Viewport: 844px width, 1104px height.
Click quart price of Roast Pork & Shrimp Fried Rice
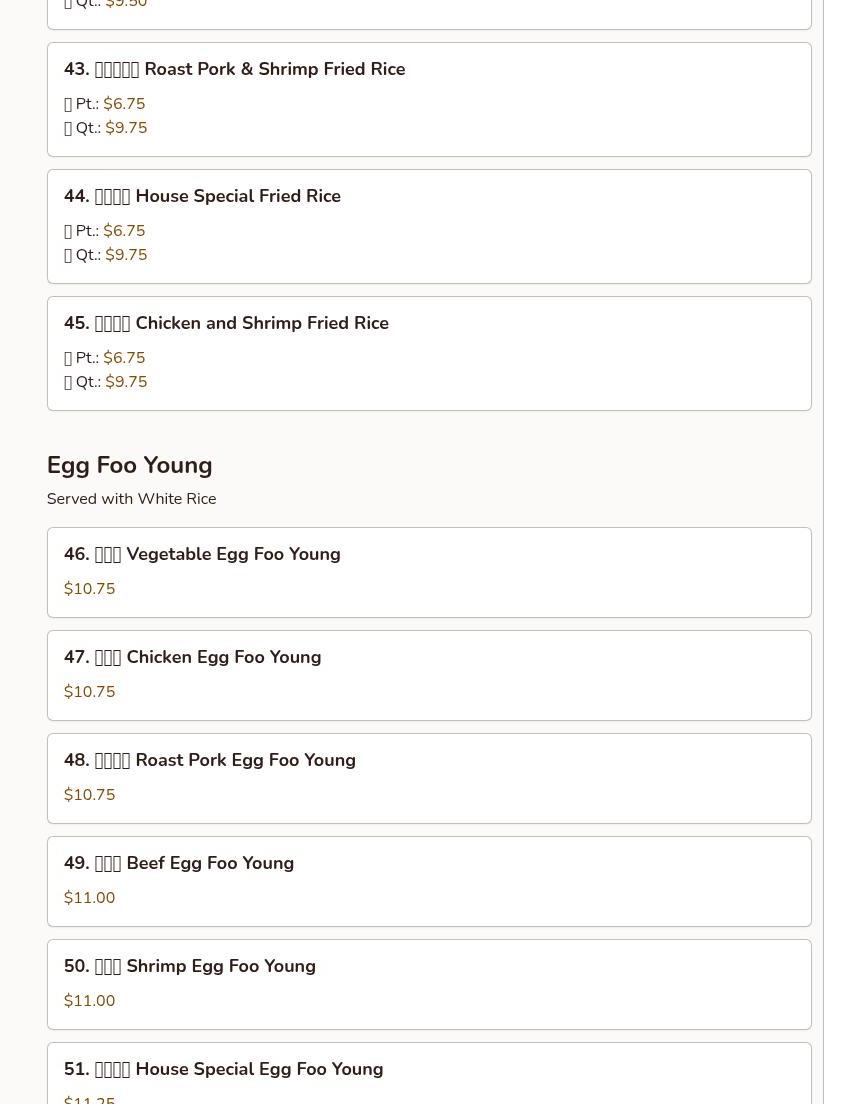tap(126, 128)
